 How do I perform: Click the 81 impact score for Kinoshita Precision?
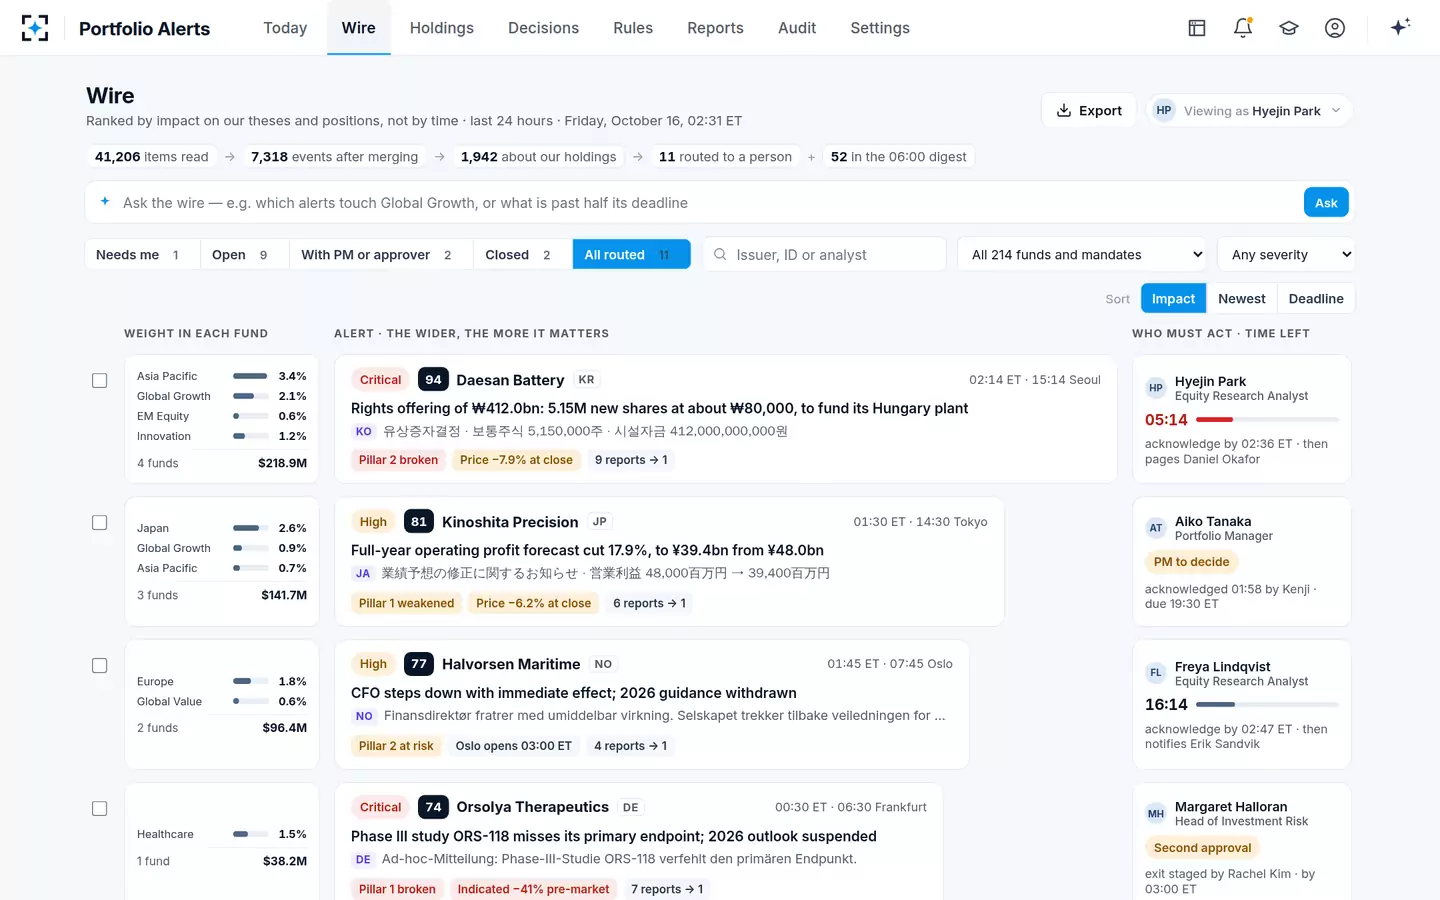pyautogui.click(x=419, y=522)
